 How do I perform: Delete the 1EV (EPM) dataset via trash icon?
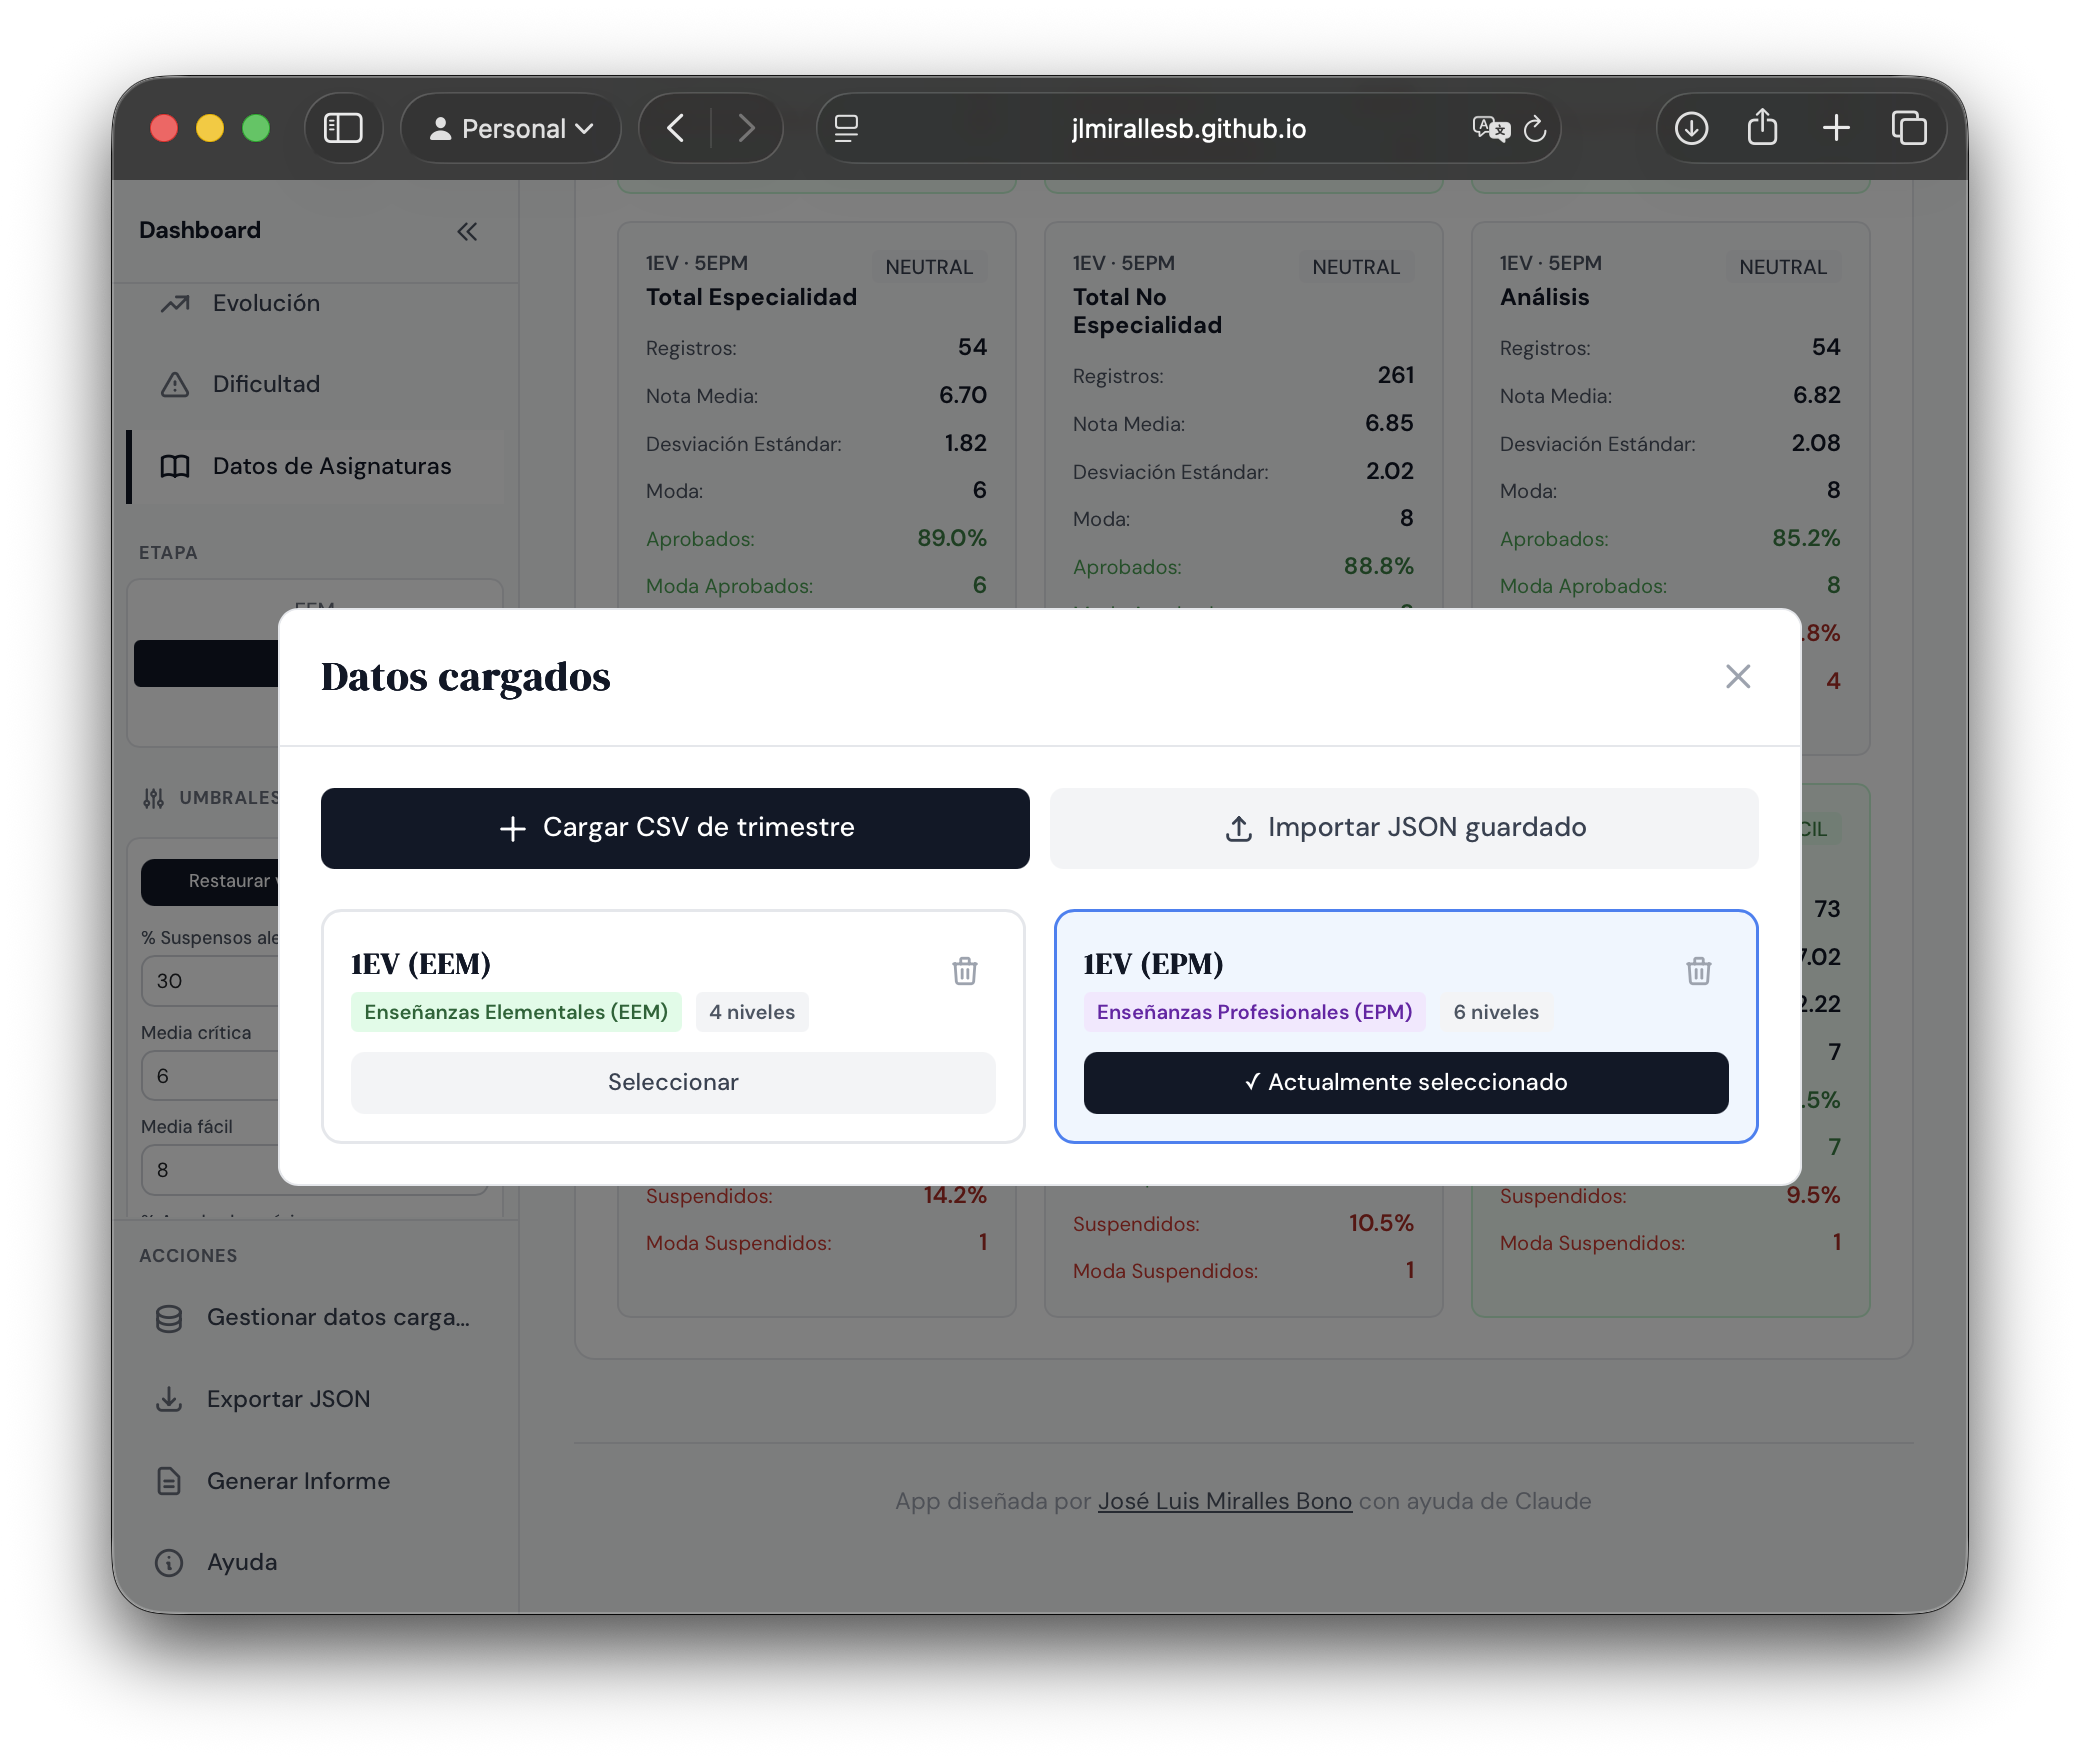click(x=1698, y=969)
